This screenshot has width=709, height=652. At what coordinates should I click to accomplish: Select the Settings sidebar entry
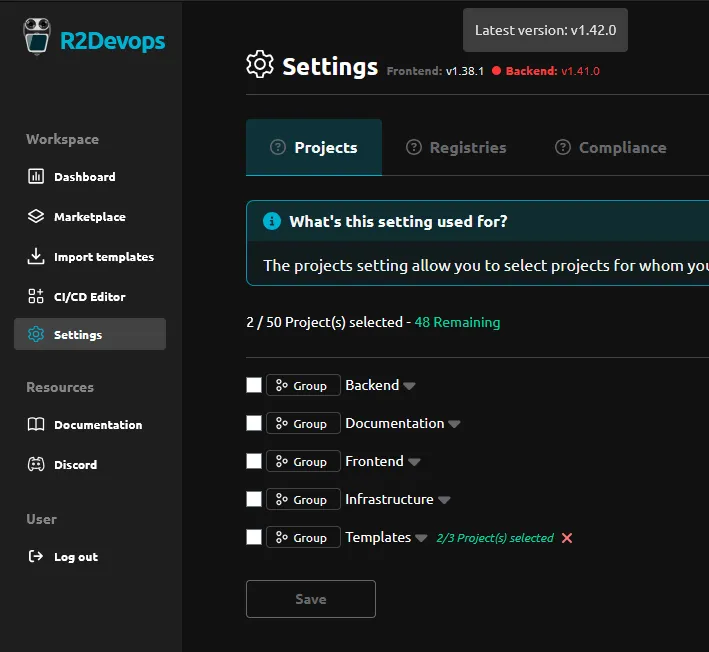click(x=90, y=334)
